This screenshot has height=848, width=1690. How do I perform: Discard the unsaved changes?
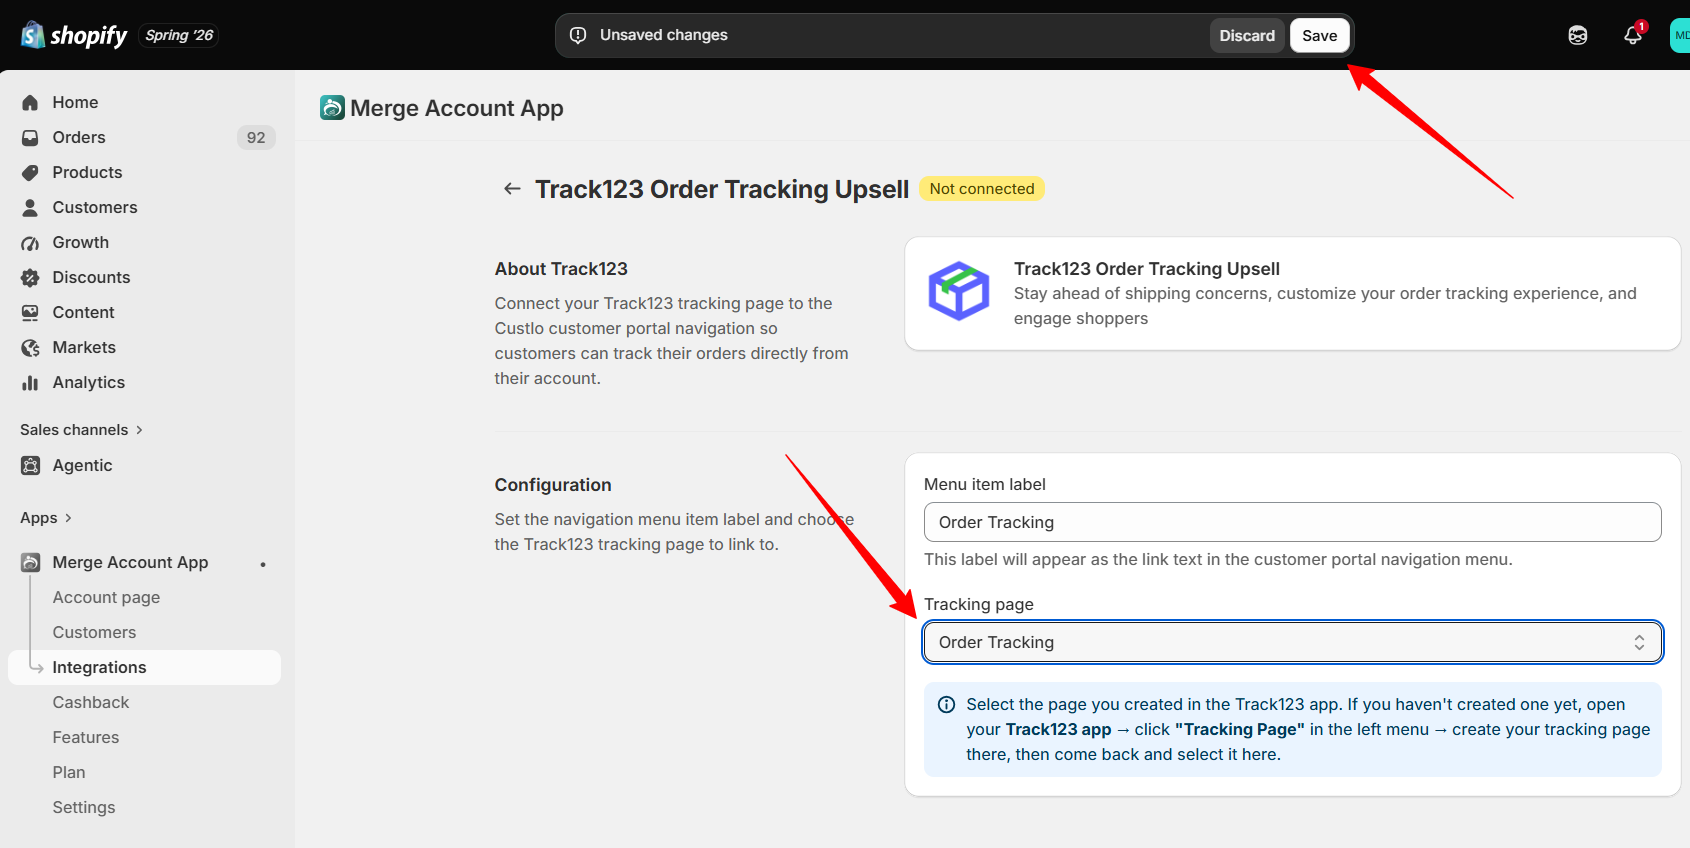(x=1247, y=35)
